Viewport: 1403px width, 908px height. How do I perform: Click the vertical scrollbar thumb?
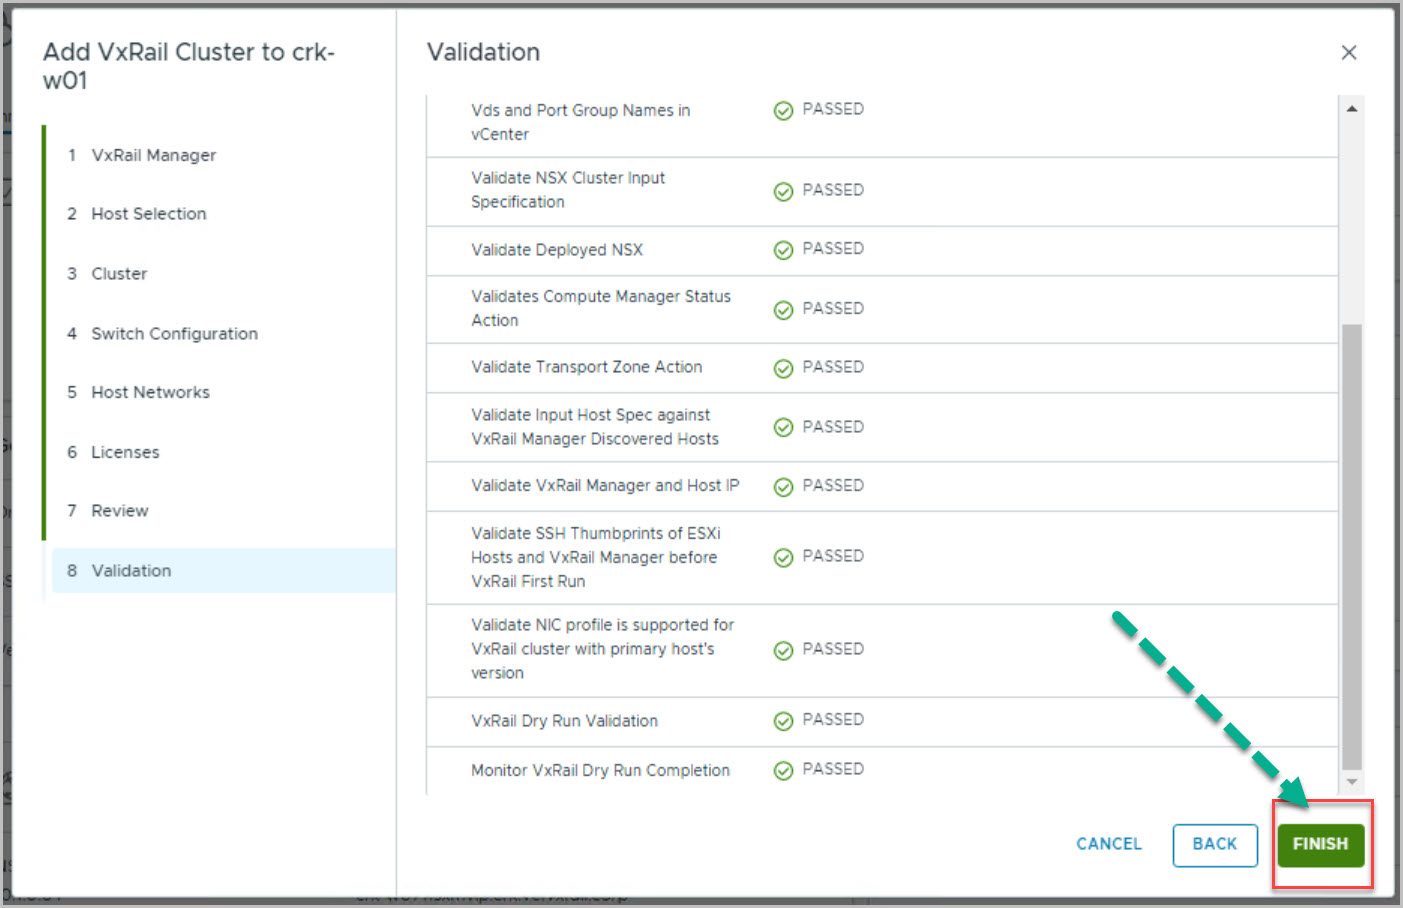pos(1351,545)
